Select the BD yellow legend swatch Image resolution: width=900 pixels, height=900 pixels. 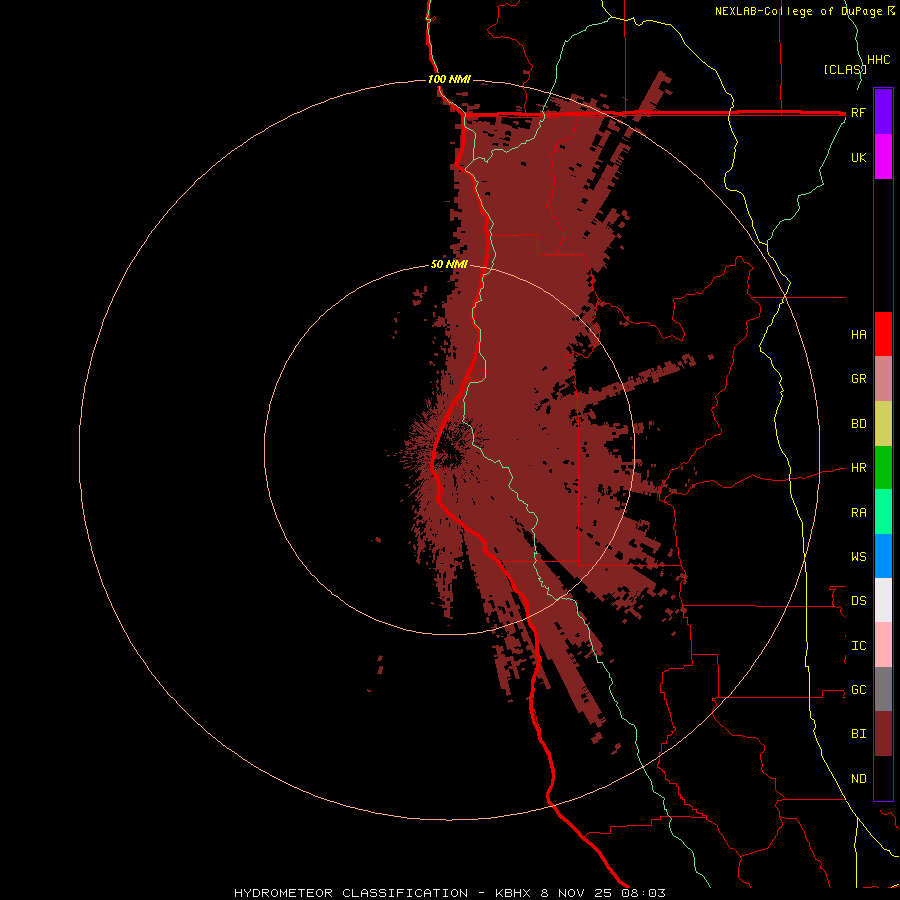(x=883, y=424)
